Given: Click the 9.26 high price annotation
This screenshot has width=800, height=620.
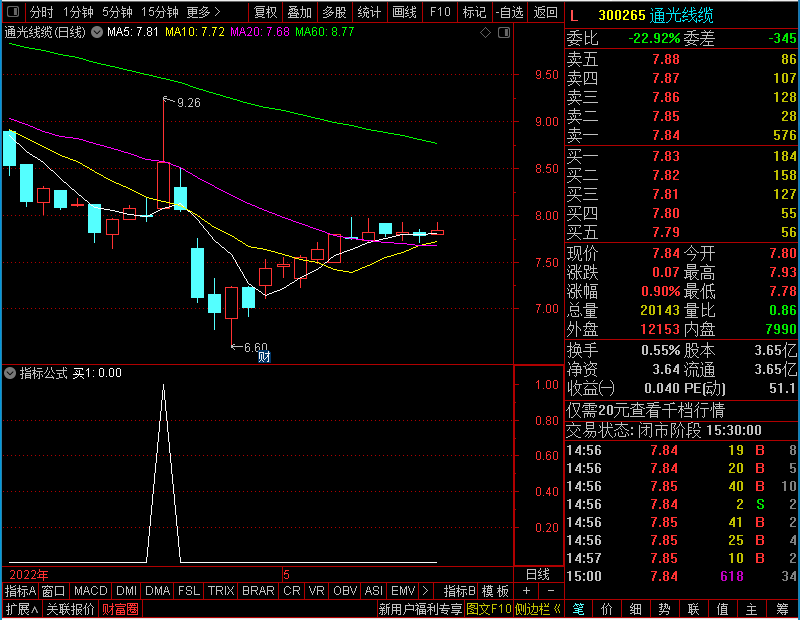Looking at the screenshot, I should coord(188,103).
